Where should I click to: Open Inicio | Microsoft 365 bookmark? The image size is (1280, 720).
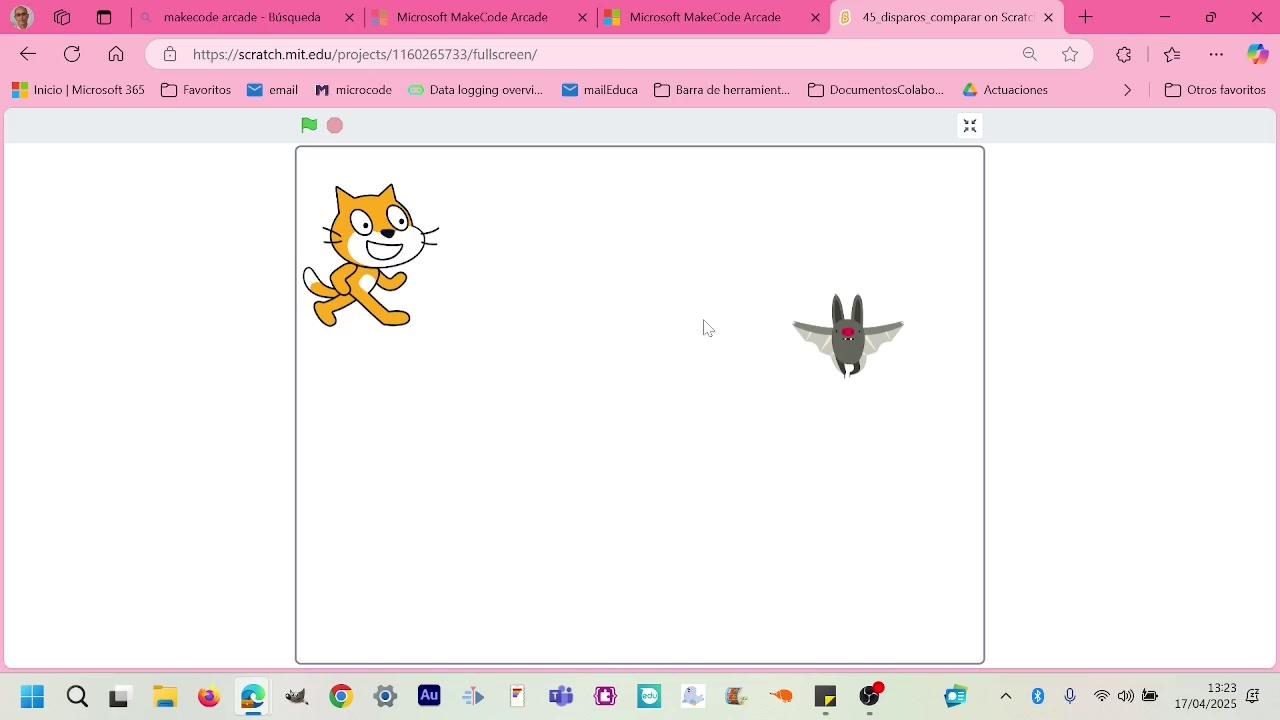(78, 90)
